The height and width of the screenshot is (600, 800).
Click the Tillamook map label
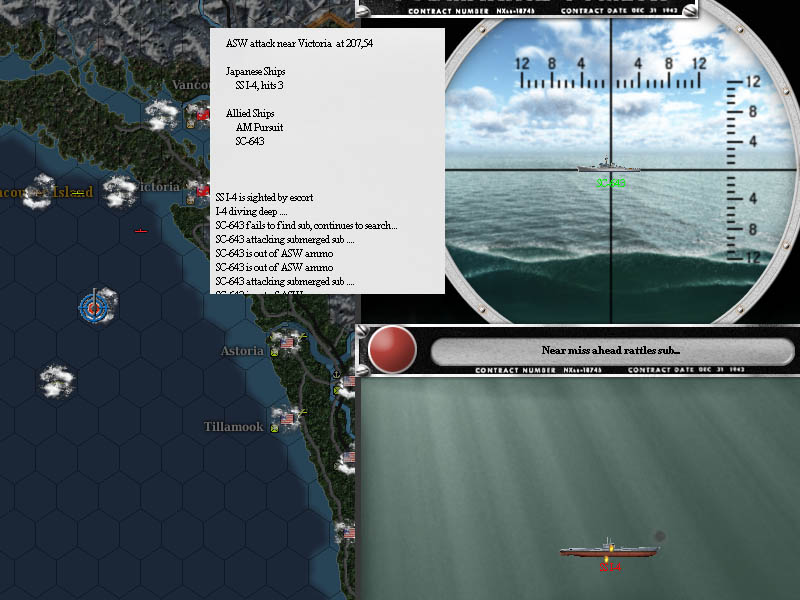click(234, 427)
